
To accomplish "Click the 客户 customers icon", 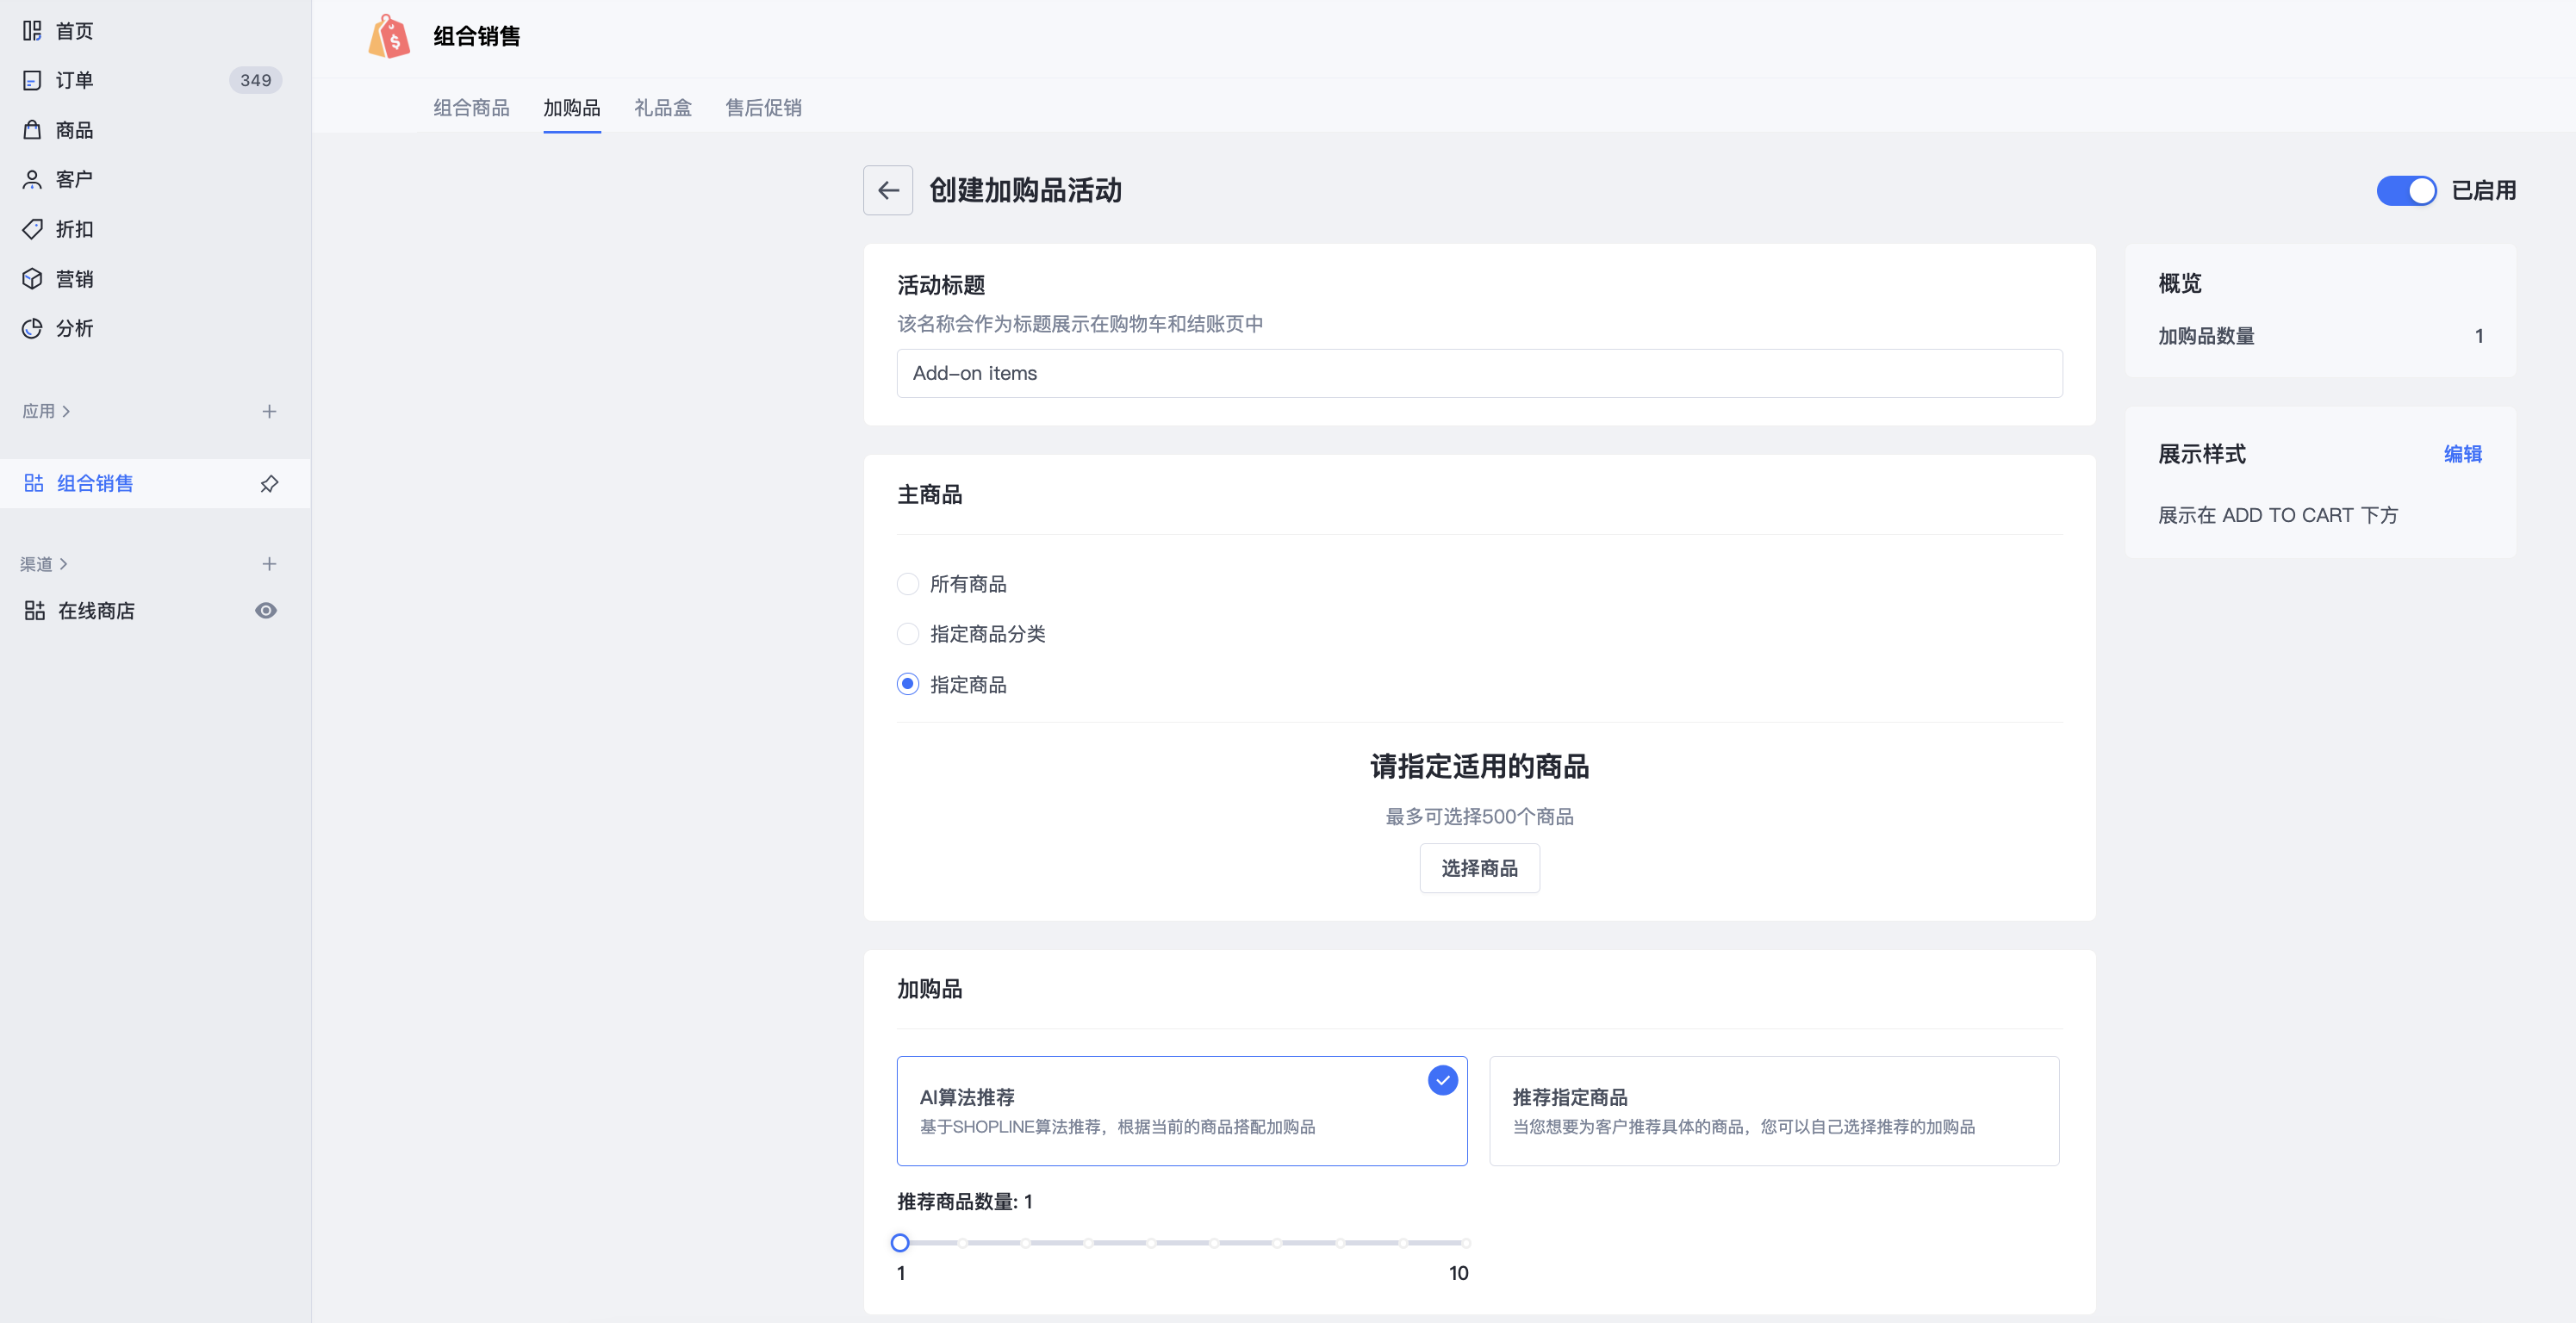I will 32,179.
